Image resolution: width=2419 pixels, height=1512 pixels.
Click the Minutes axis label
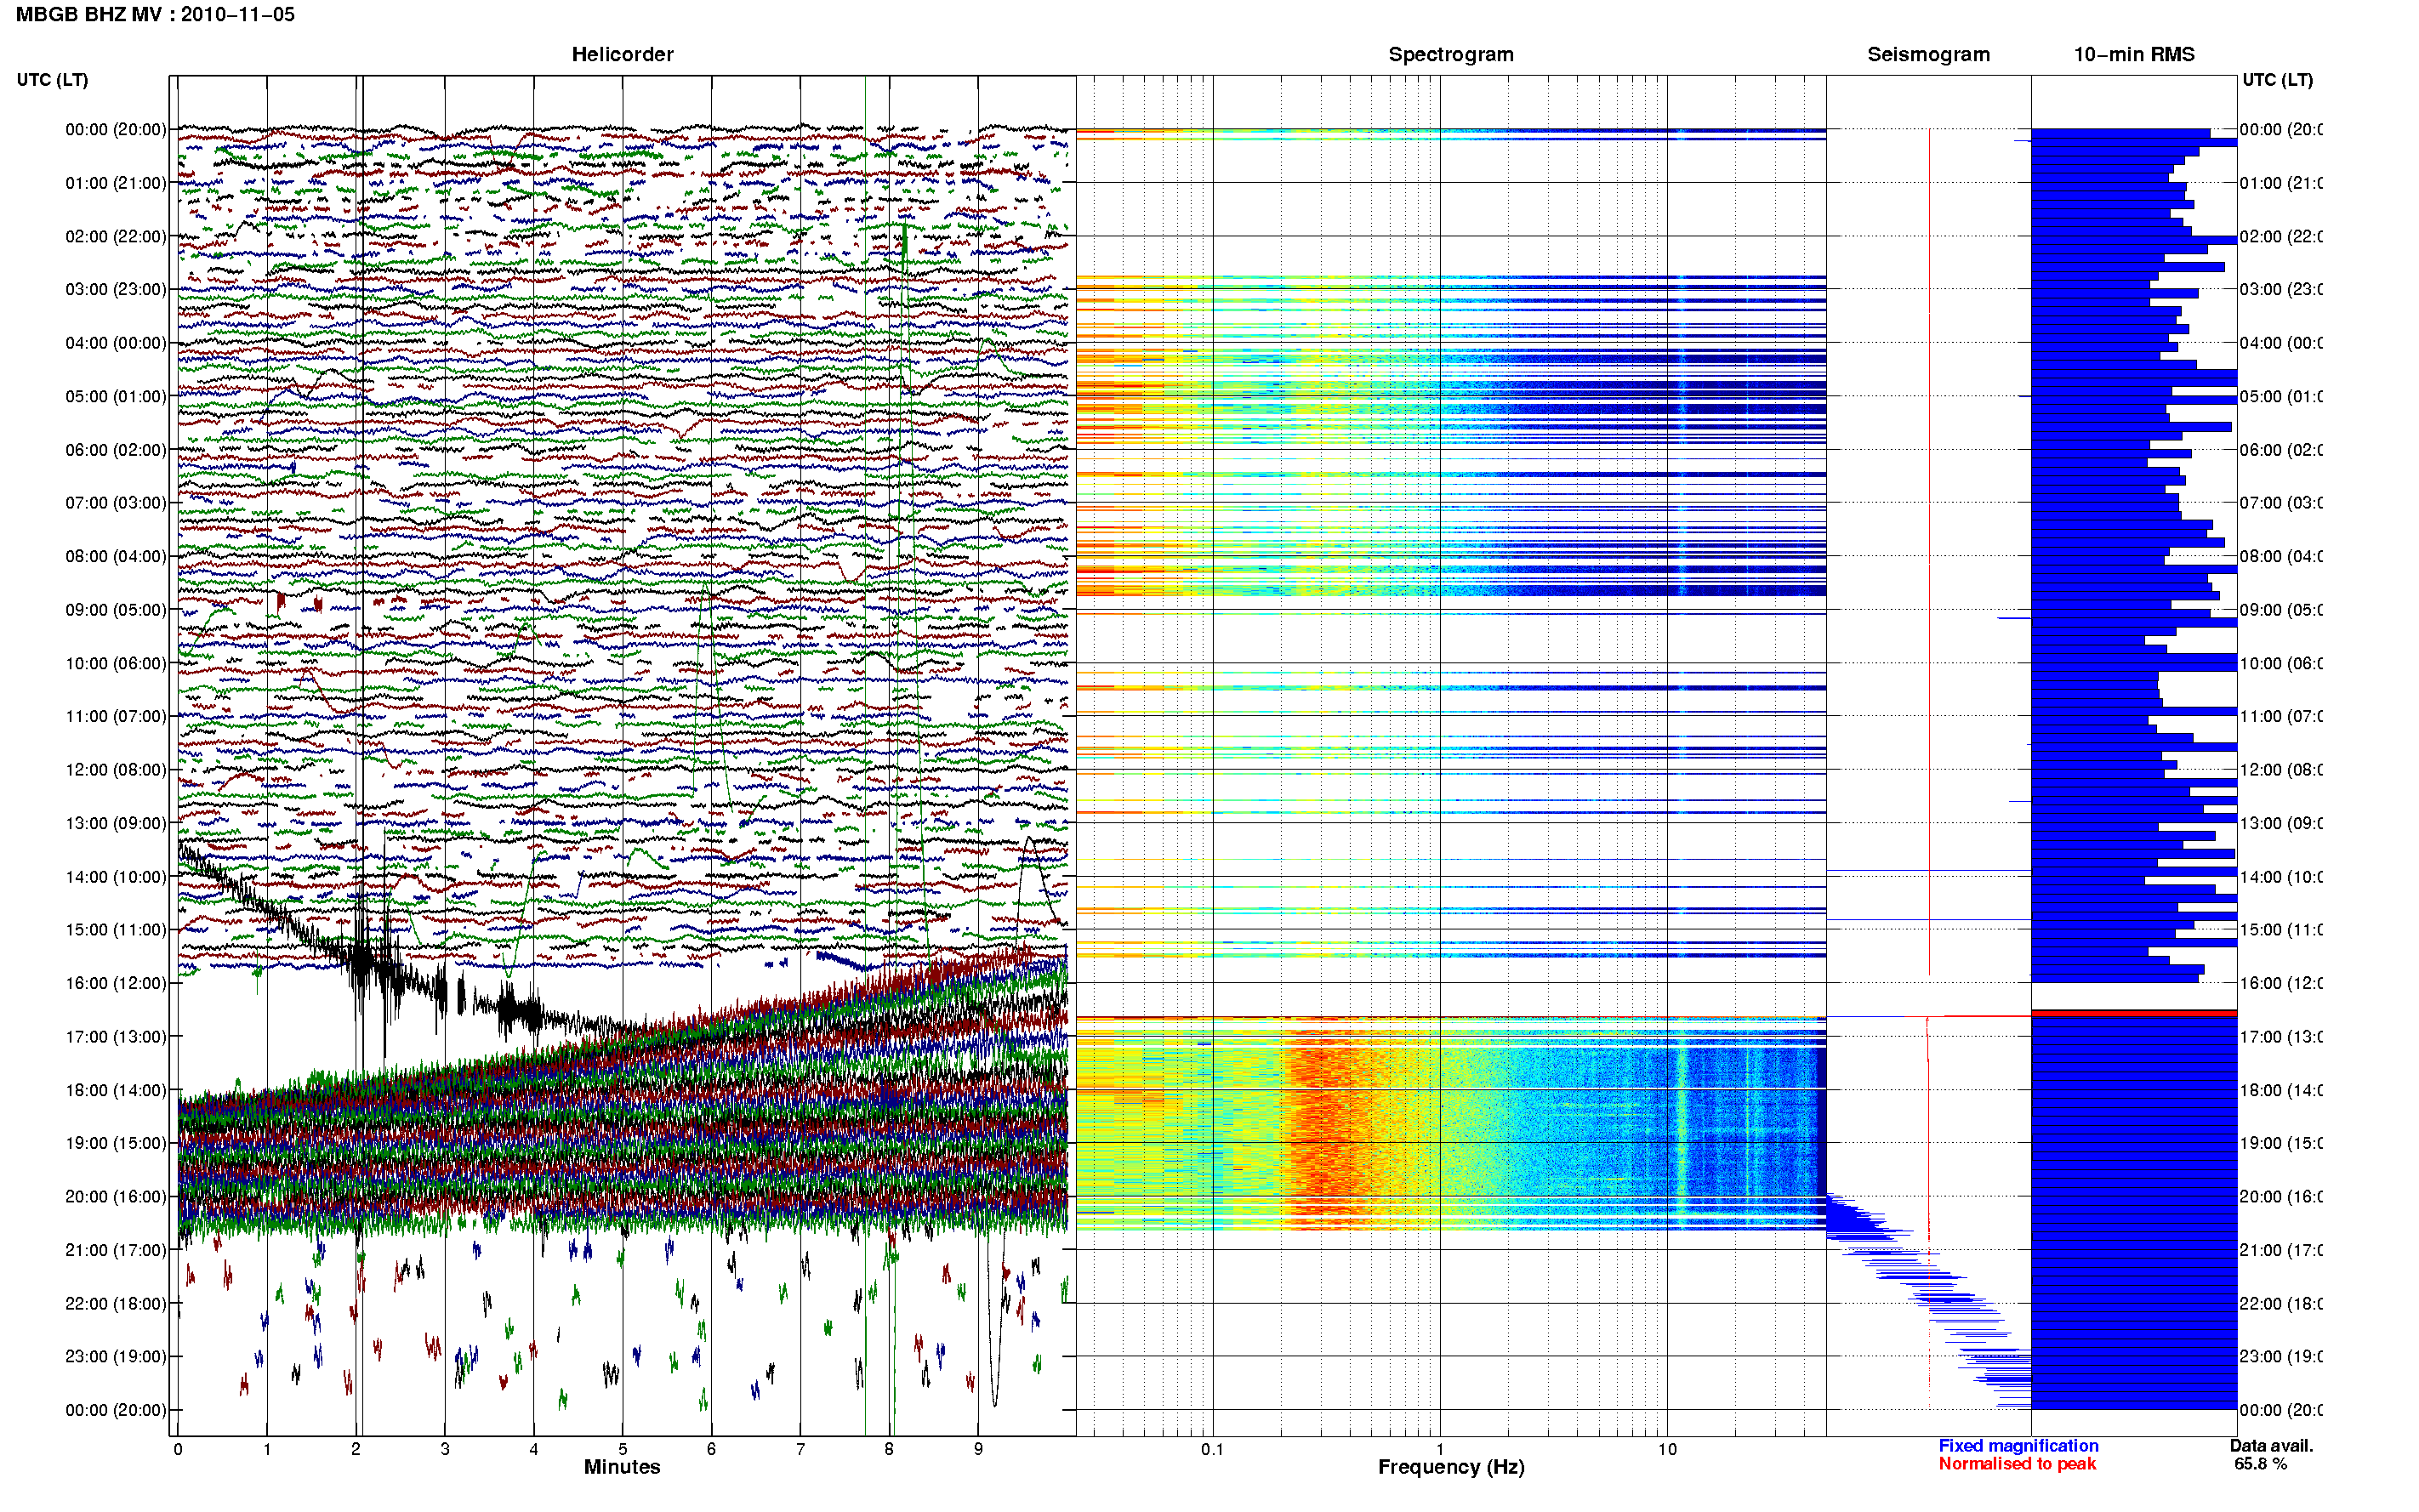tap(622, 1467)
